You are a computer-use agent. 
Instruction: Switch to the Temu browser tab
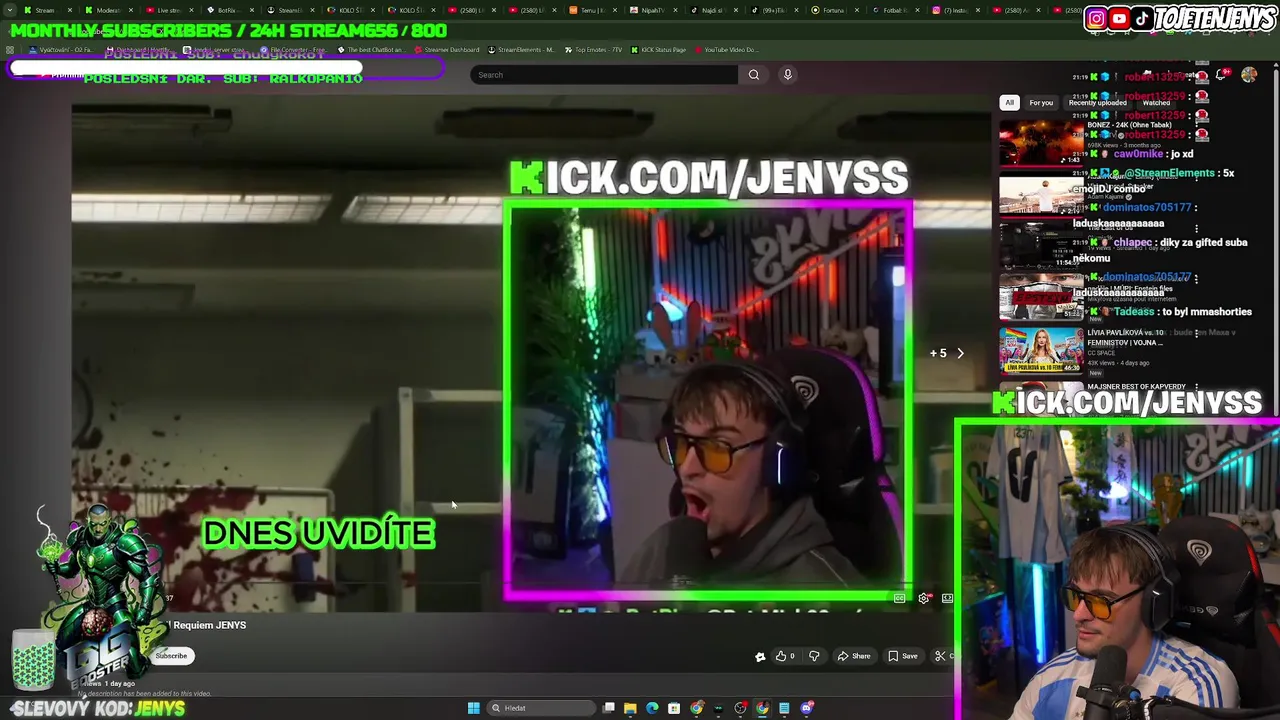point(593,10)
